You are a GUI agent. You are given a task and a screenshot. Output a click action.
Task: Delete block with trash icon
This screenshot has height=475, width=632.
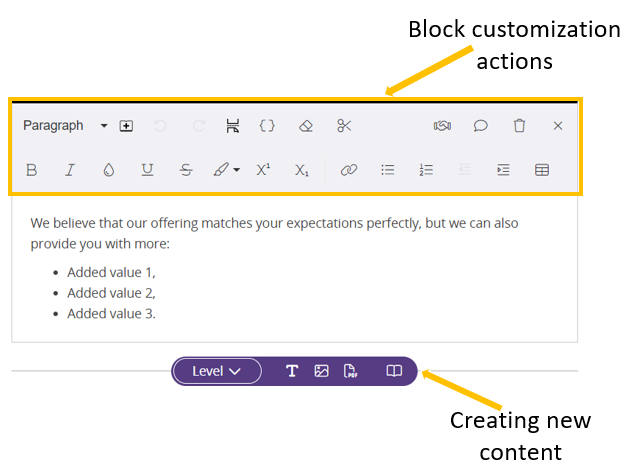[519, 126]
